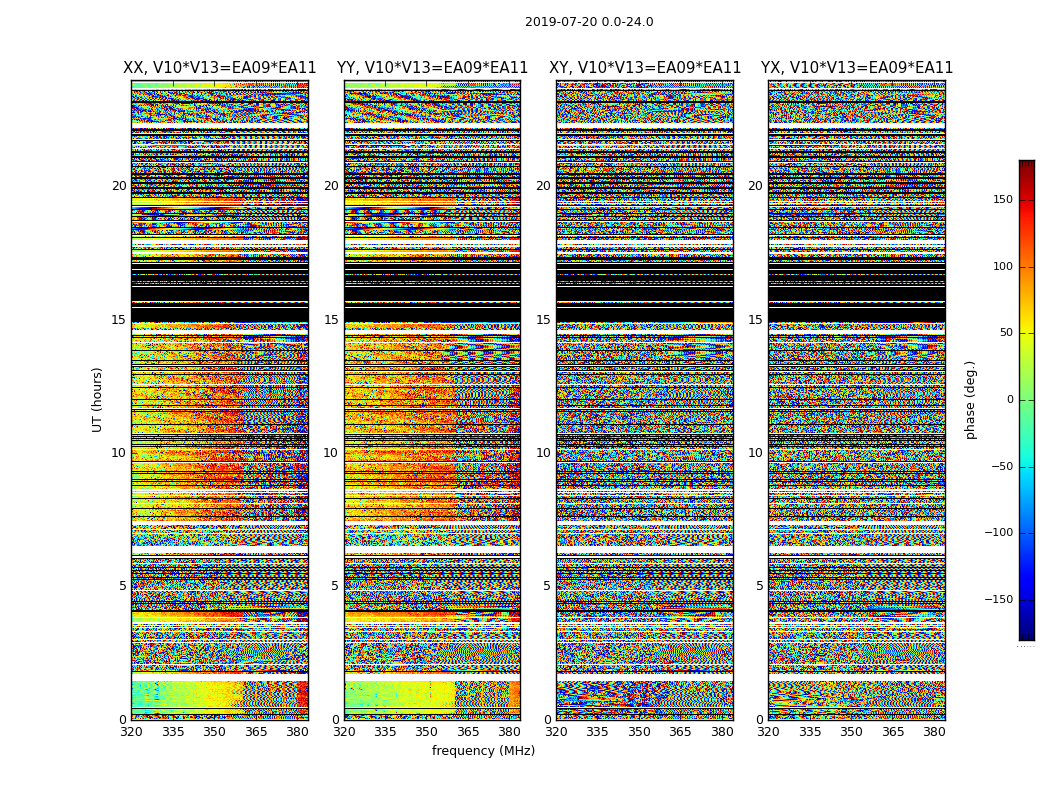Select the XY, V10*V13=EA09*EA11 panel title

coord(645,68)
